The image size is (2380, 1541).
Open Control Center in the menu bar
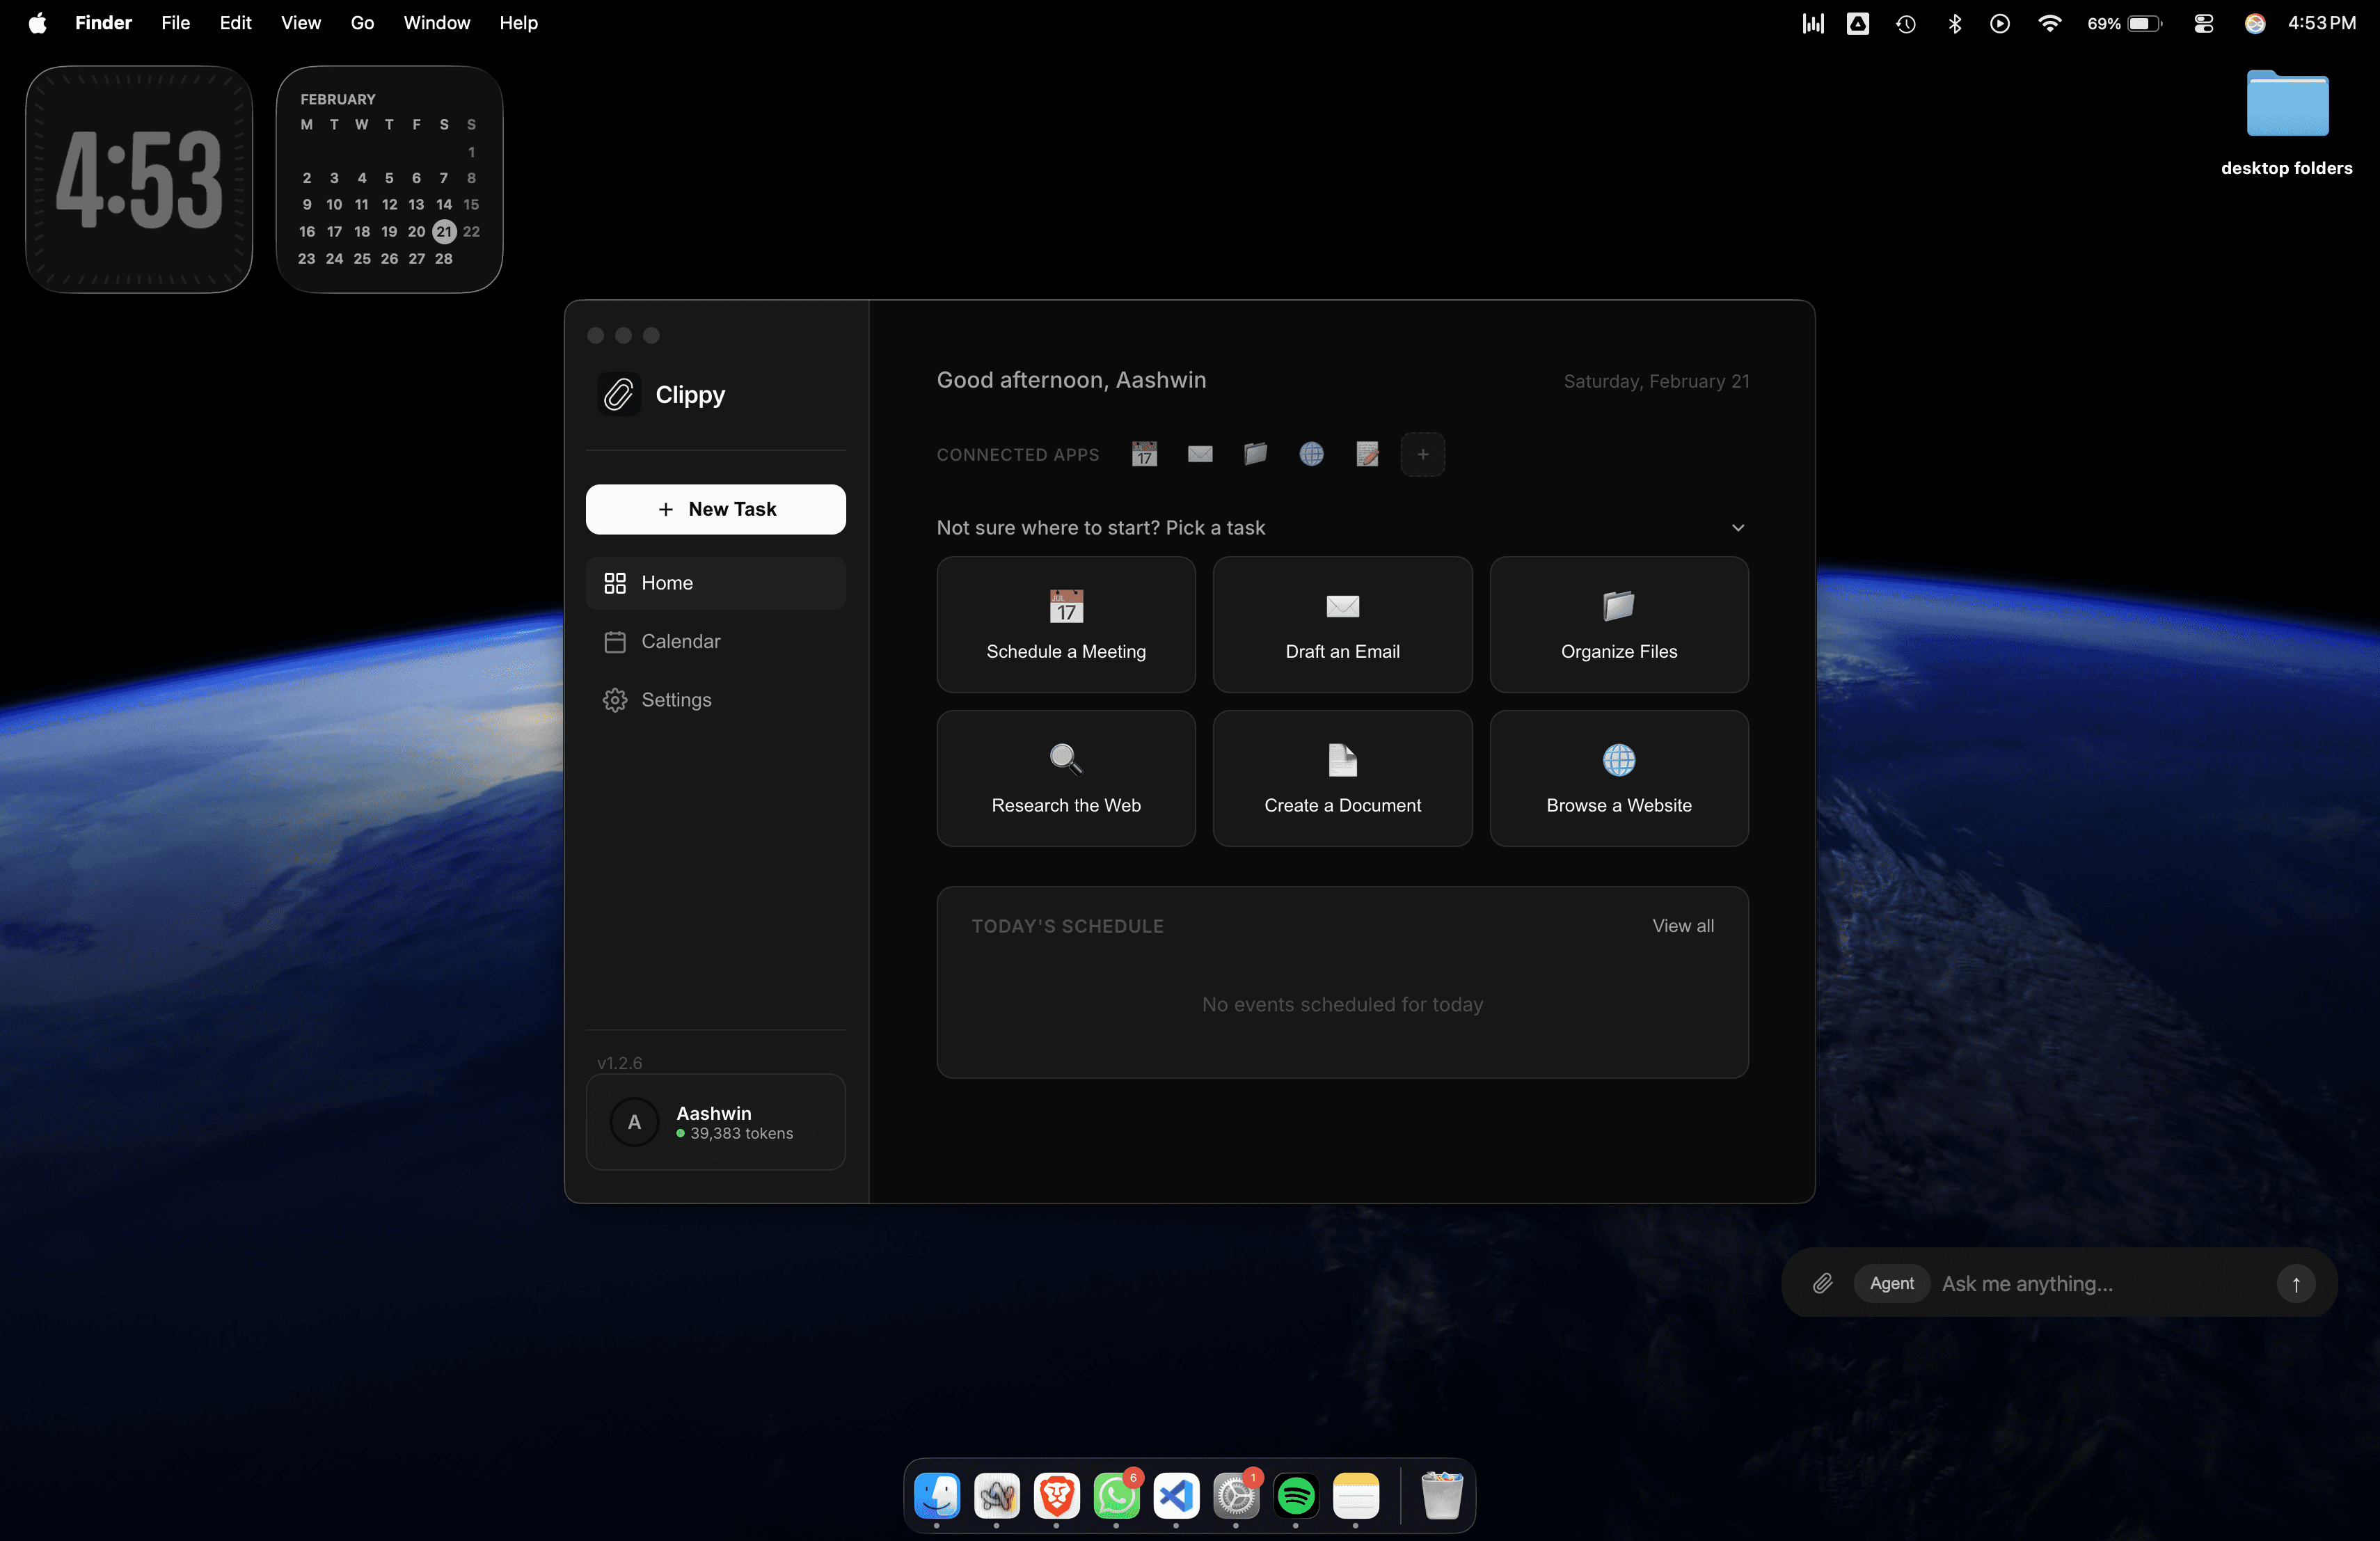click(2204, 23)
